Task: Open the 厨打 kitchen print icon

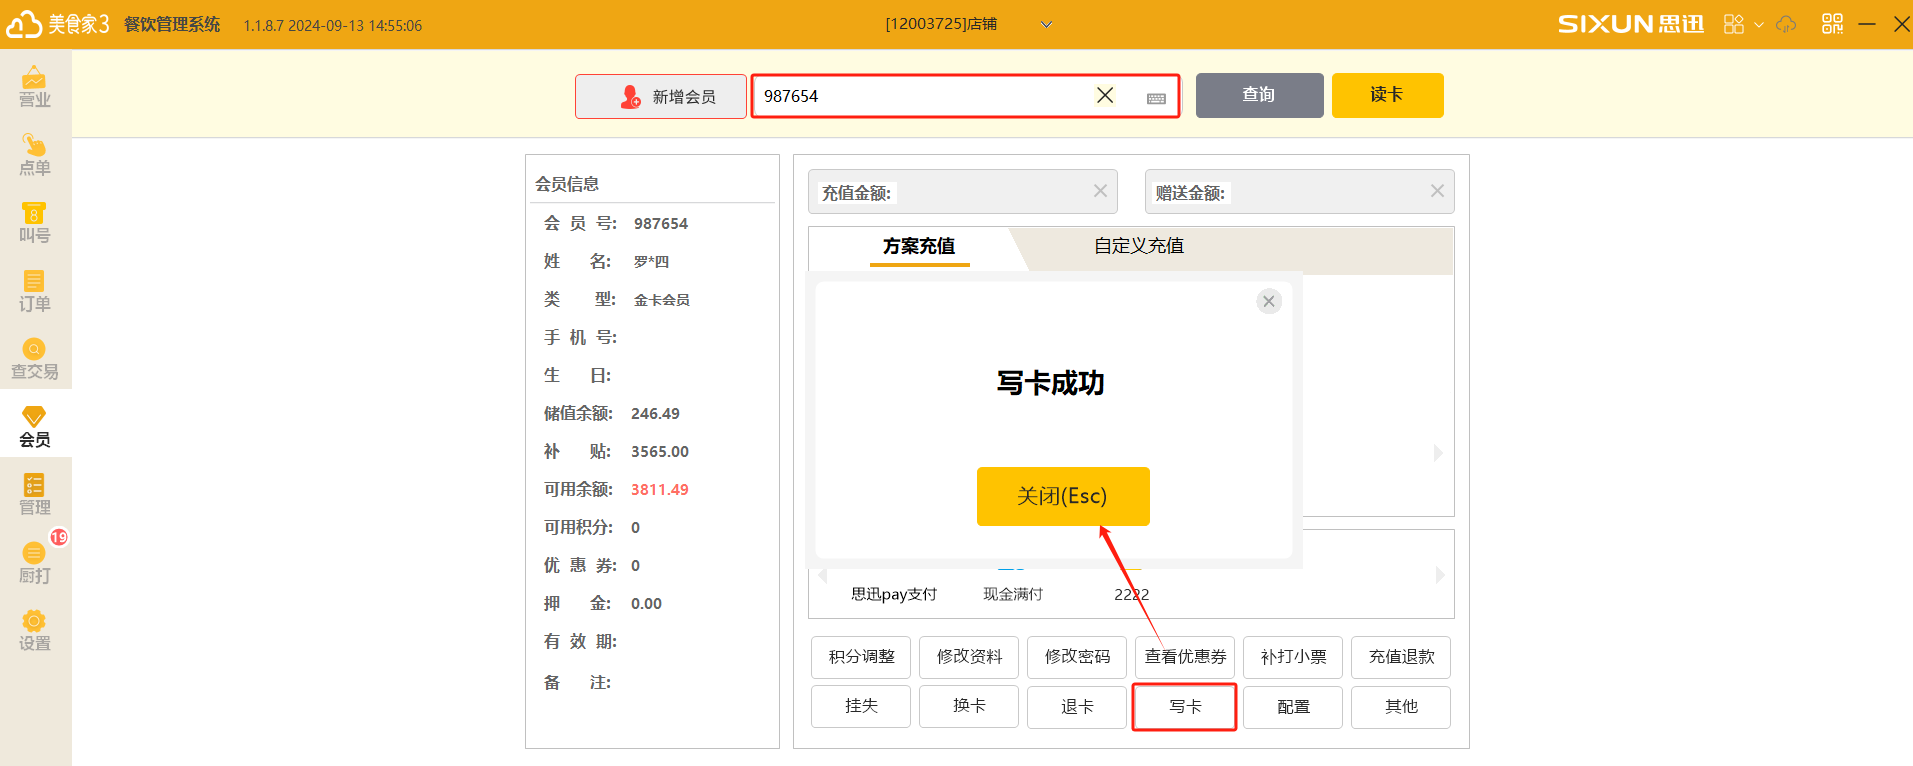Action: tap(34, 563)
